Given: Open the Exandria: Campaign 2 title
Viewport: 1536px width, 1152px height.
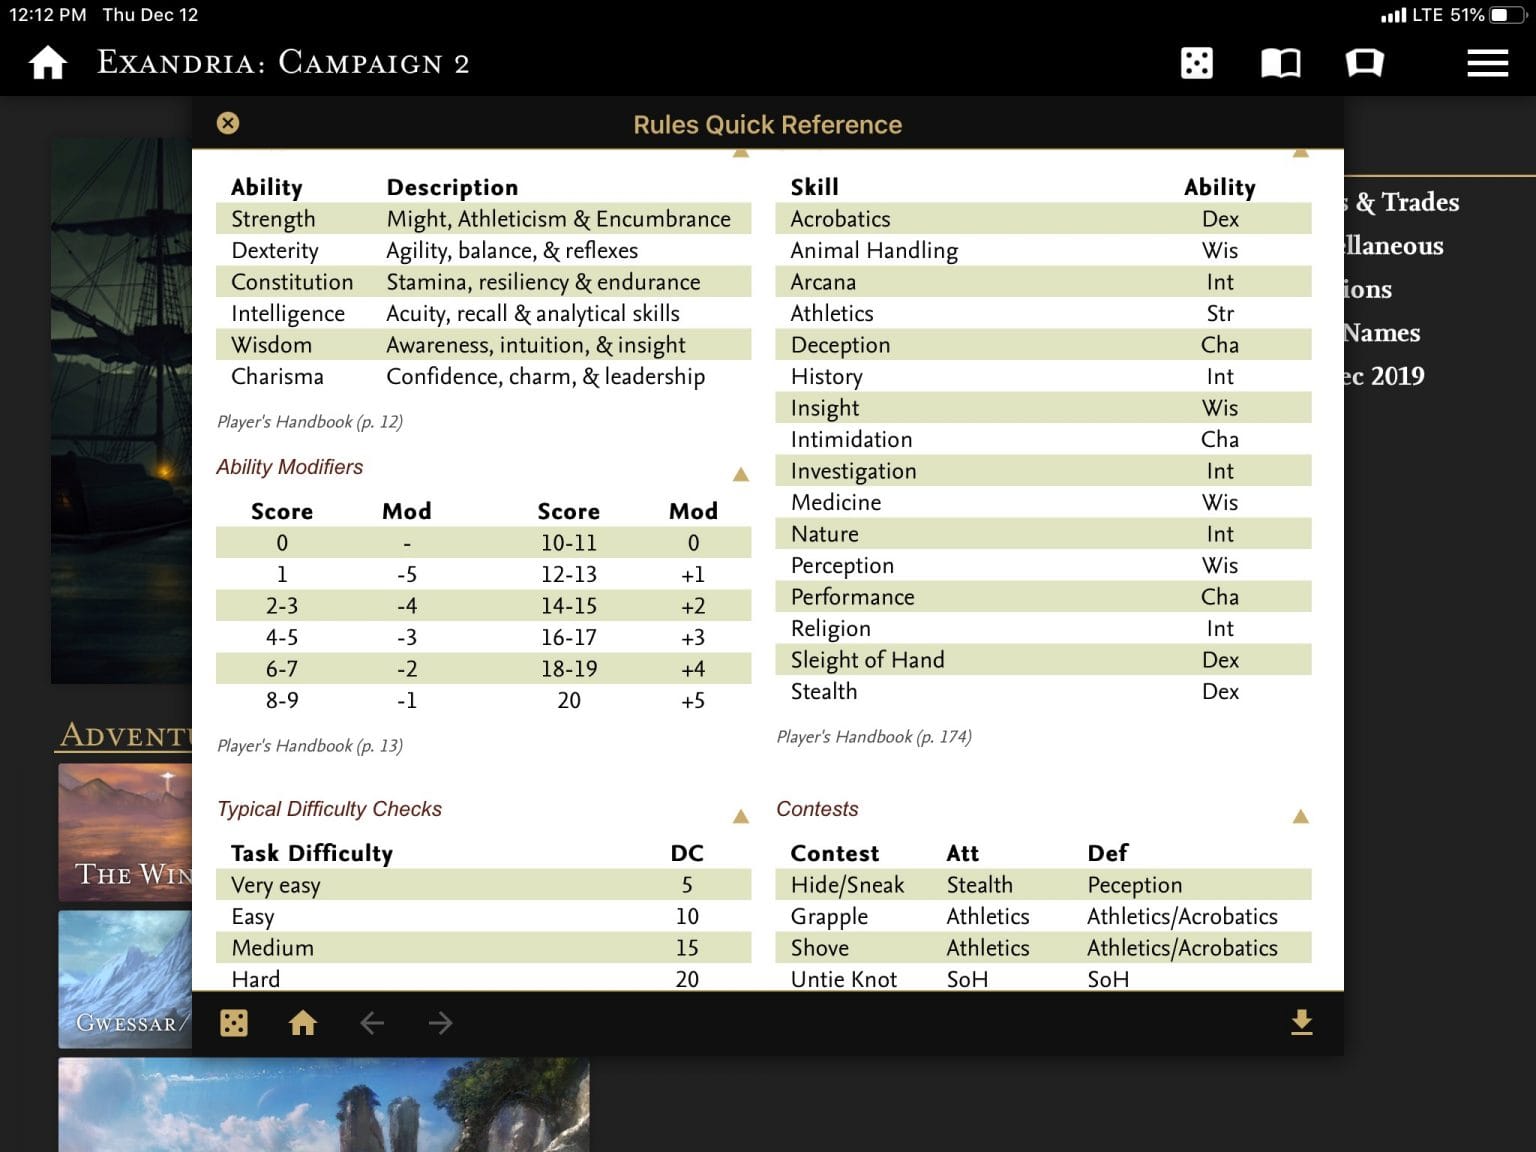Looking at the screenshot, I should (x=283, y=63).
